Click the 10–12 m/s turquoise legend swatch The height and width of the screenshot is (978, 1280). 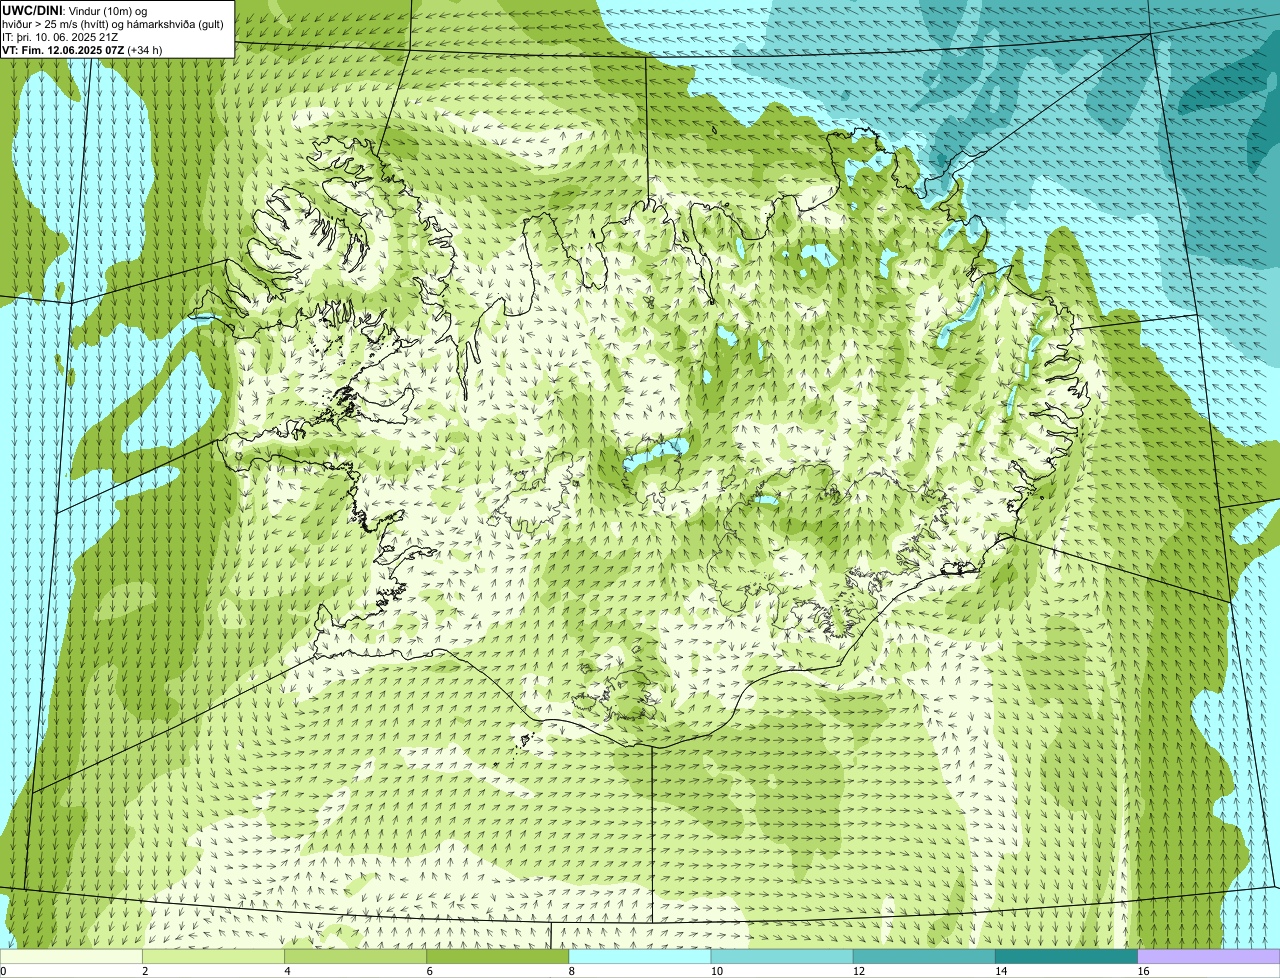782,956
